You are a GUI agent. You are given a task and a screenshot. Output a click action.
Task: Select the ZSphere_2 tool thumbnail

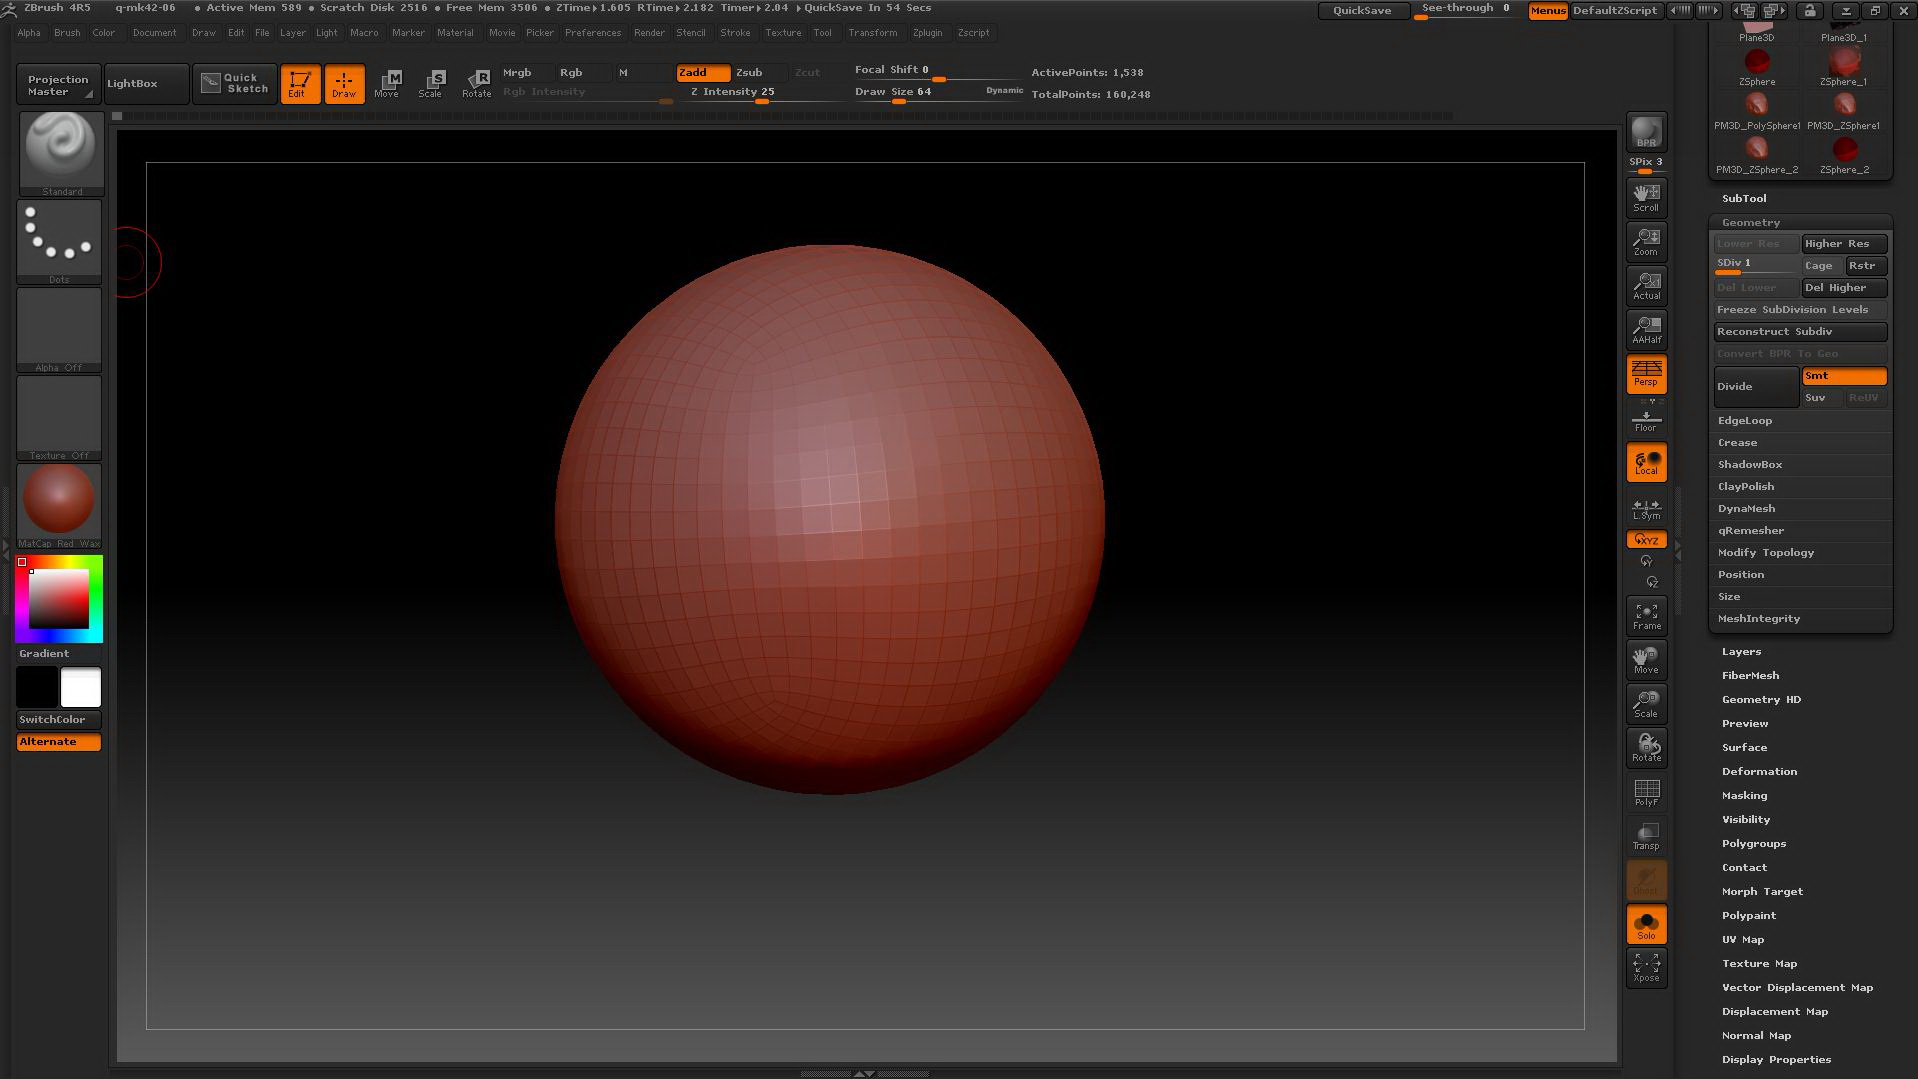1844,156
